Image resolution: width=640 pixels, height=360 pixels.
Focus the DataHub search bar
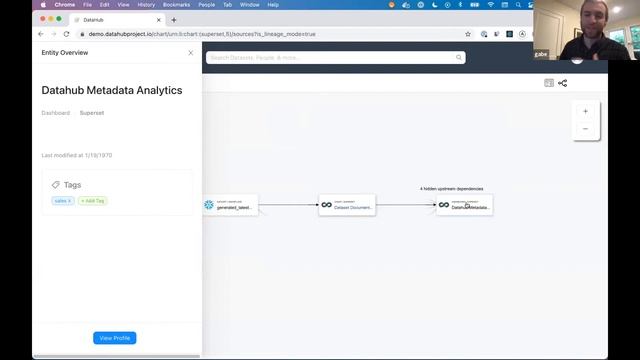(336, 58)
